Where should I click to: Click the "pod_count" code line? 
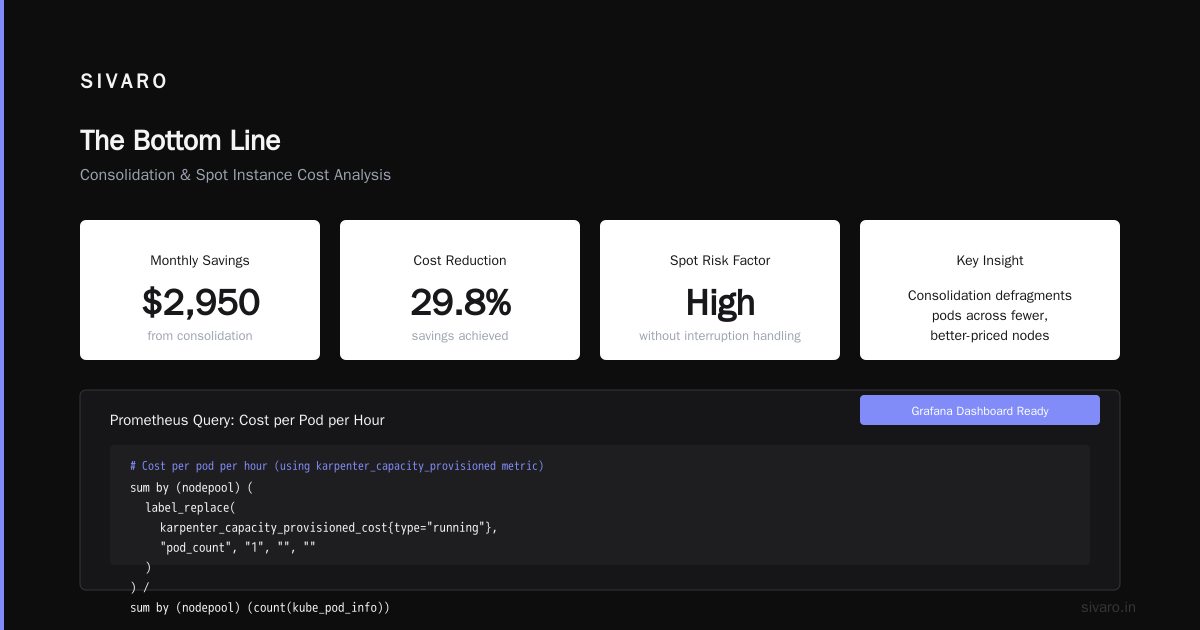[238, 547]
